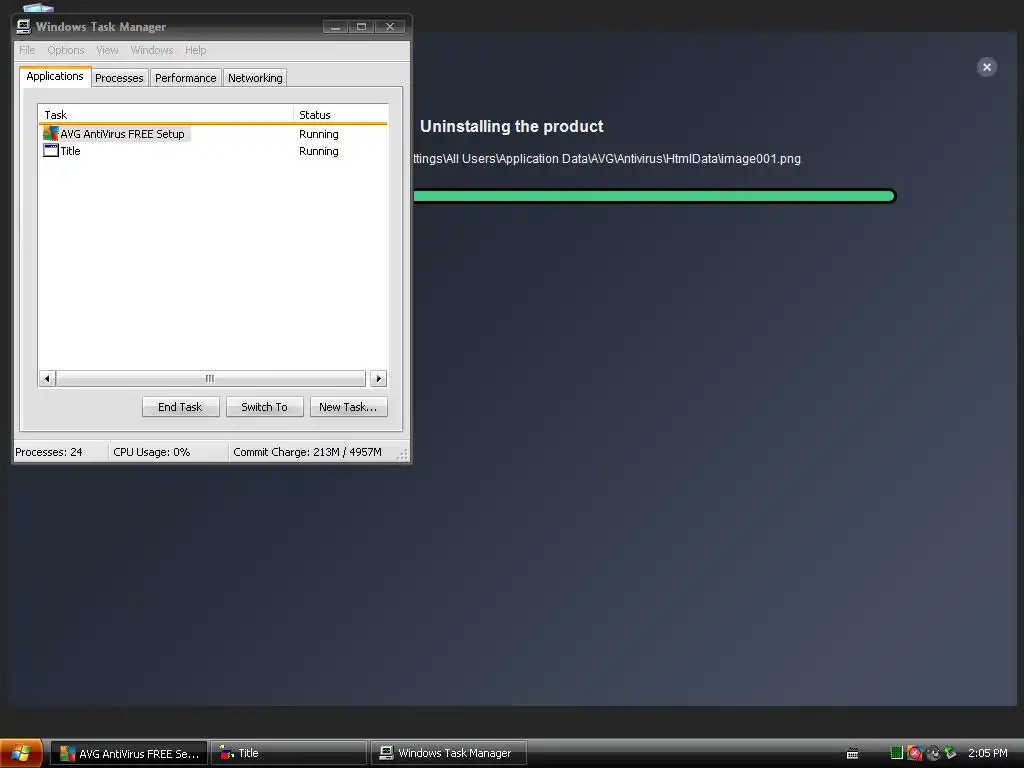This screenshot has height=768, width=1024.
Task: Switch to the Processes tab
Action: click(x=119, y=78)
